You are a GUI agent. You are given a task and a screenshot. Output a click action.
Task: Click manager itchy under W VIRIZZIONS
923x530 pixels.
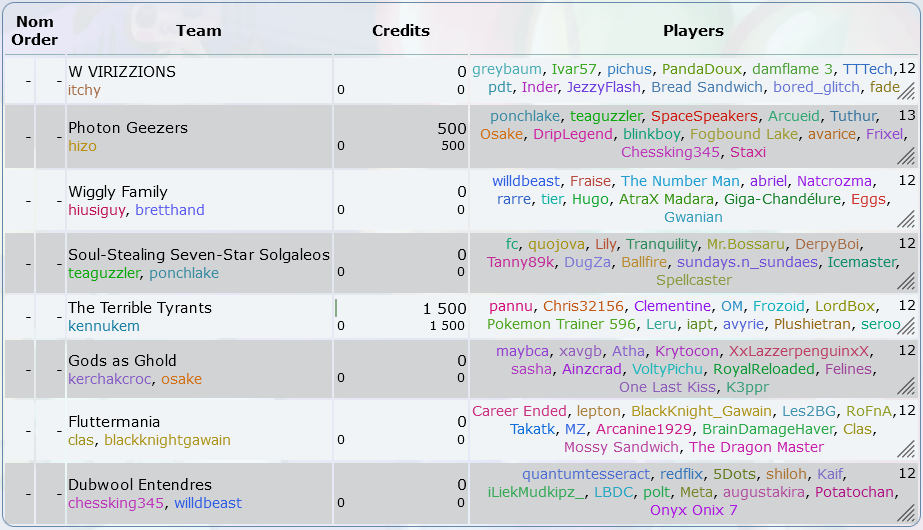84,90
